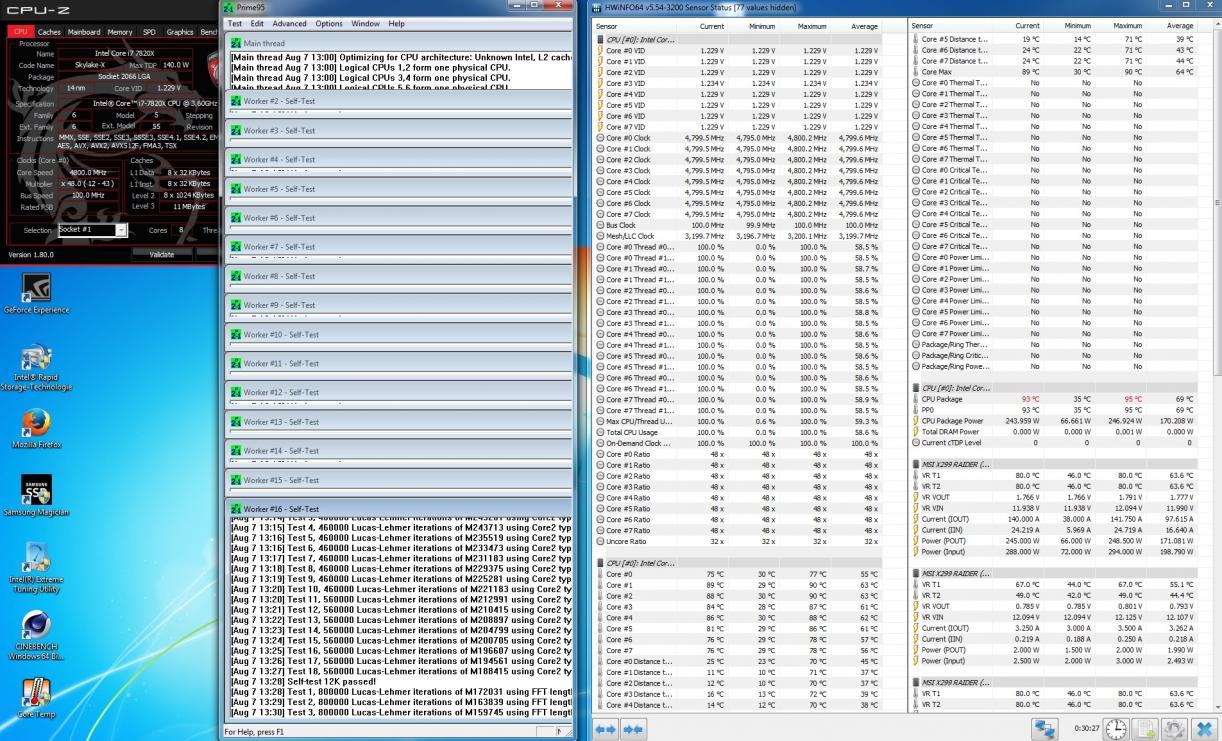Viewport: 1222px width, 741px height.
Task: Click HWiNFO logging file icon
Action: tap(1146, 729)
